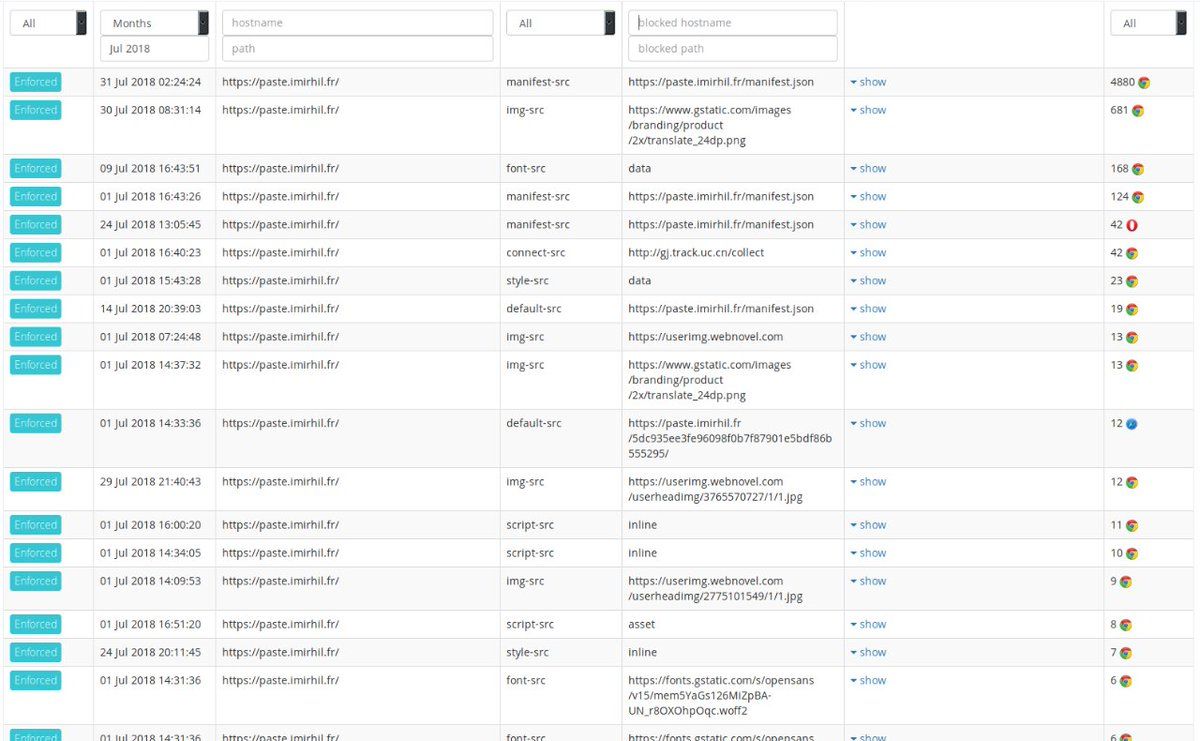
Task: Click the hostname filter field
Action: 357,23
